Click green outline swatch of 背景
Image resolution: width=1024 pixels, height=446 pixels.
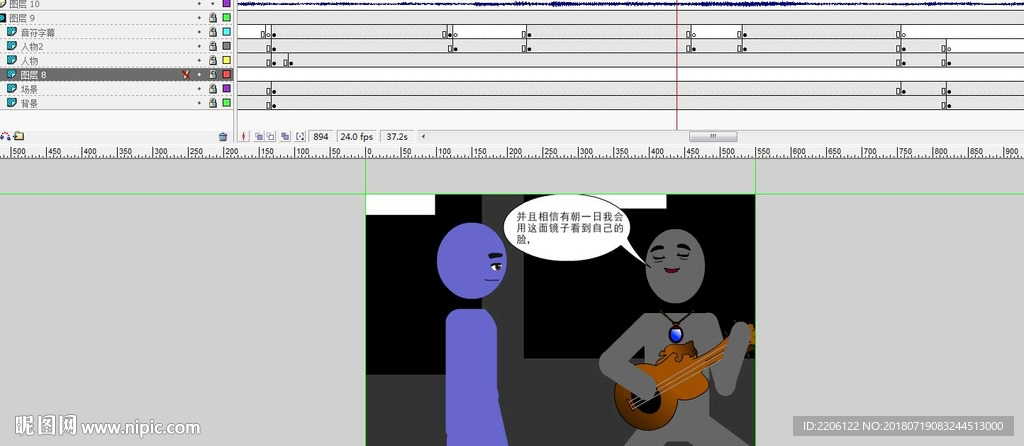coord(227,103)
